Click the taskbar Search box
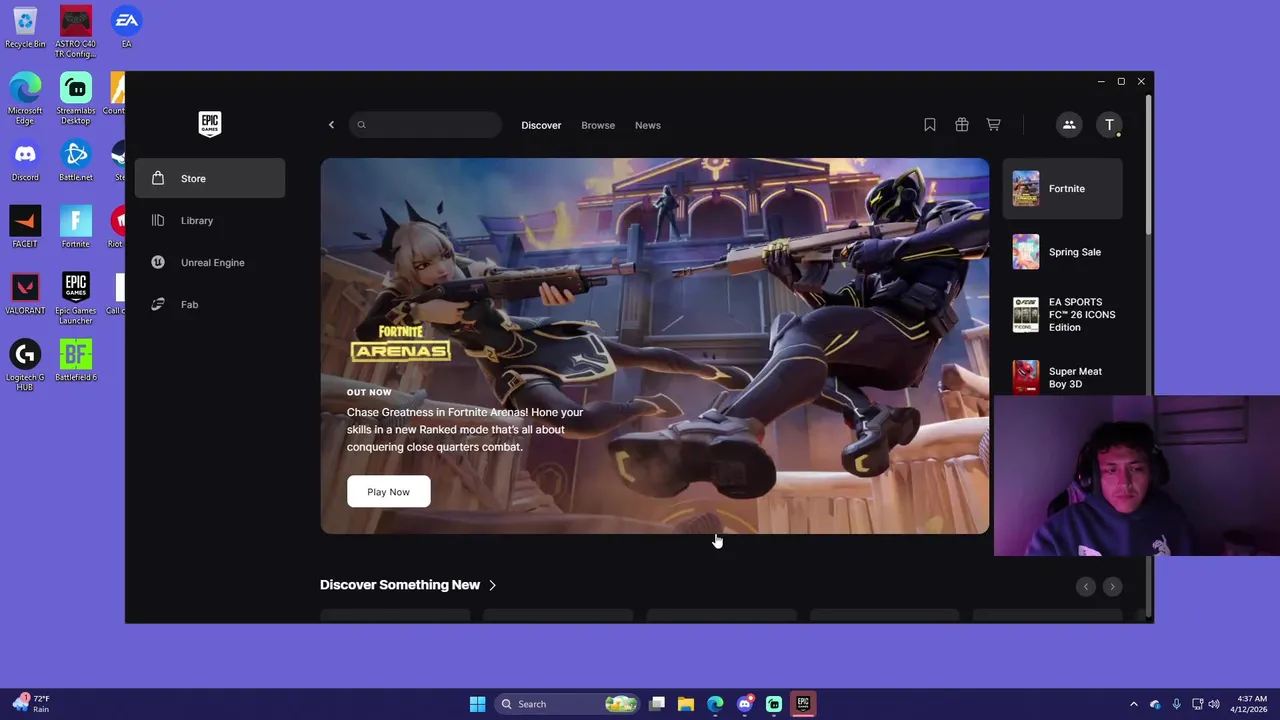Screen dimensions: 1280x720 (x=567, y=704)
